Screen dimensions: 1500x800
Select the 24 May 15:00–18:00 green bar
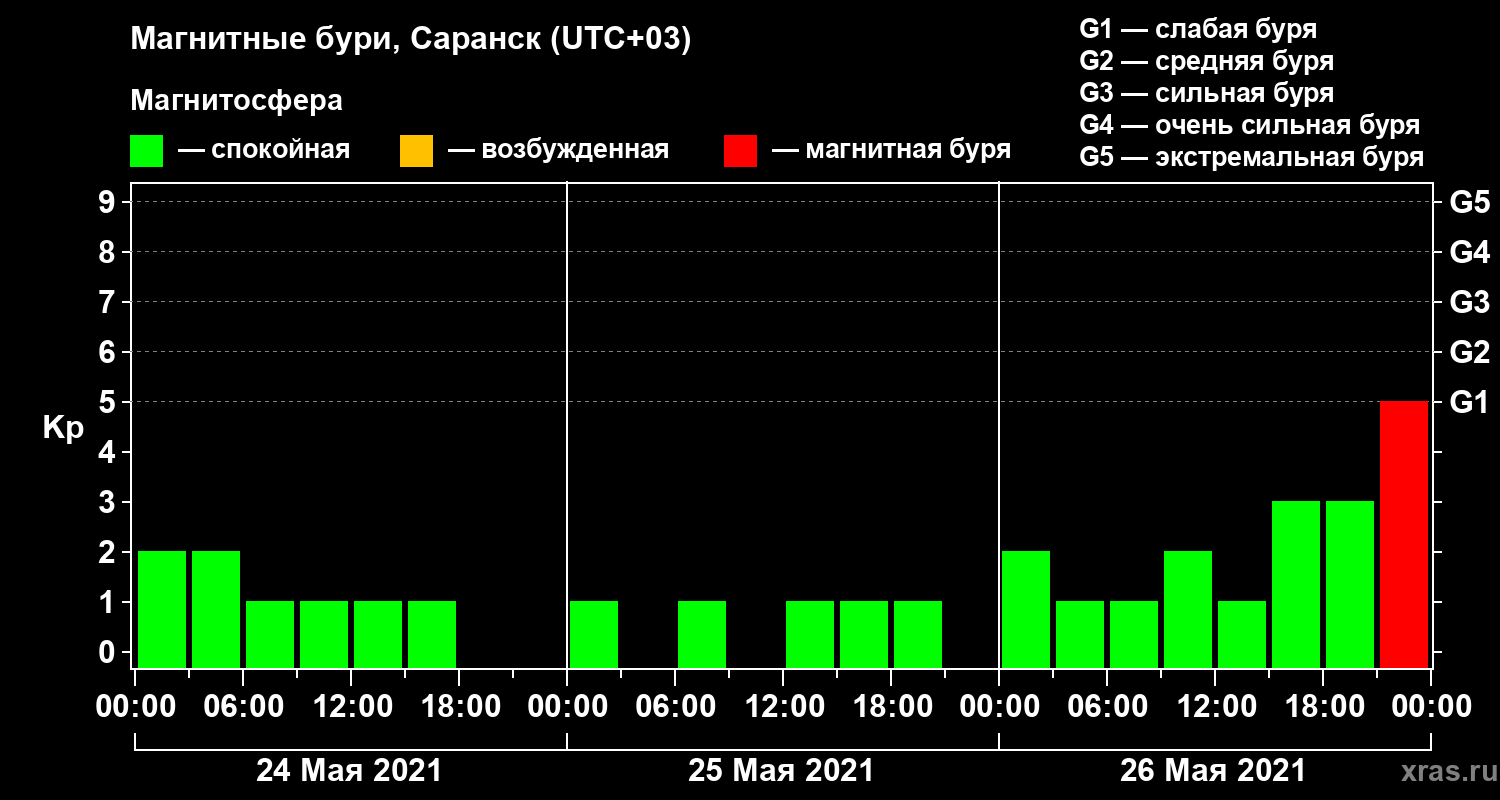tap(432, 635)
